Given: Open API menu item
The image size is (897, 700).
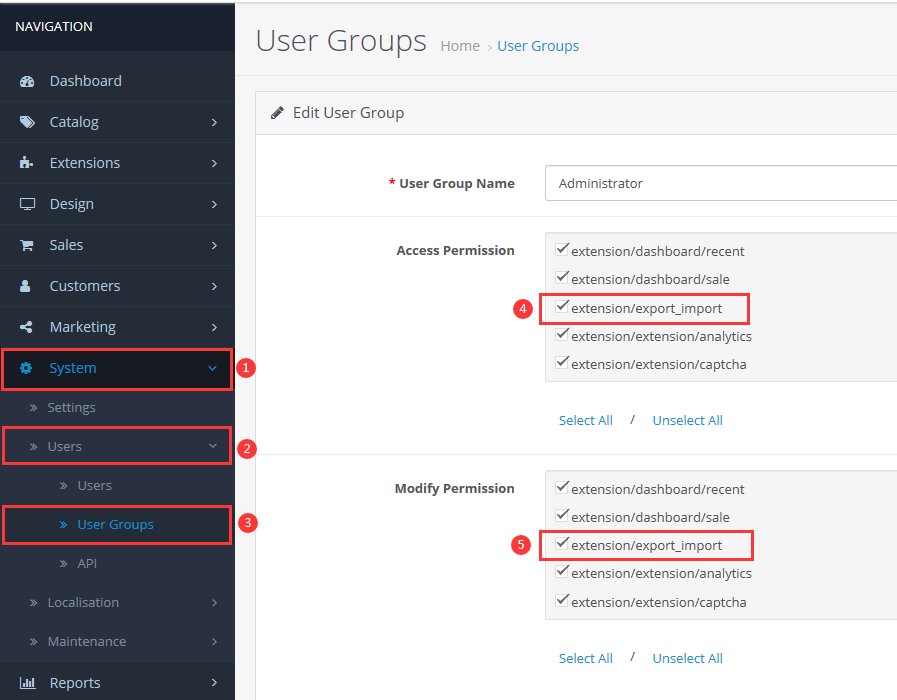Looking at the screenshot, I should click(117, 564).
